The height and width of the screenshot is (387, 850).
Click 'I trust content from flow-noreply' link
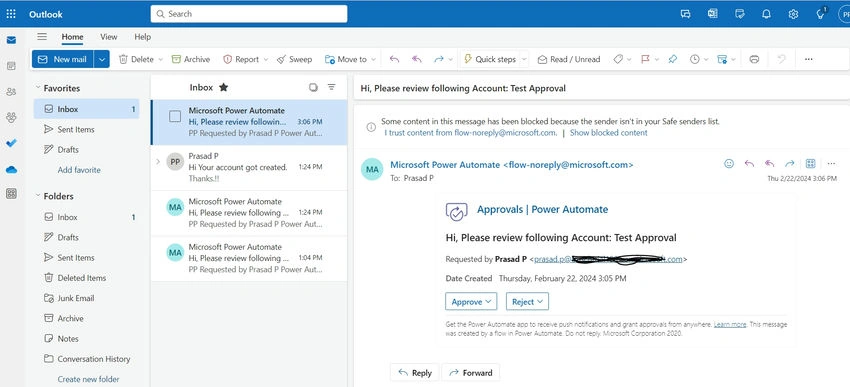tap(471, 132)
